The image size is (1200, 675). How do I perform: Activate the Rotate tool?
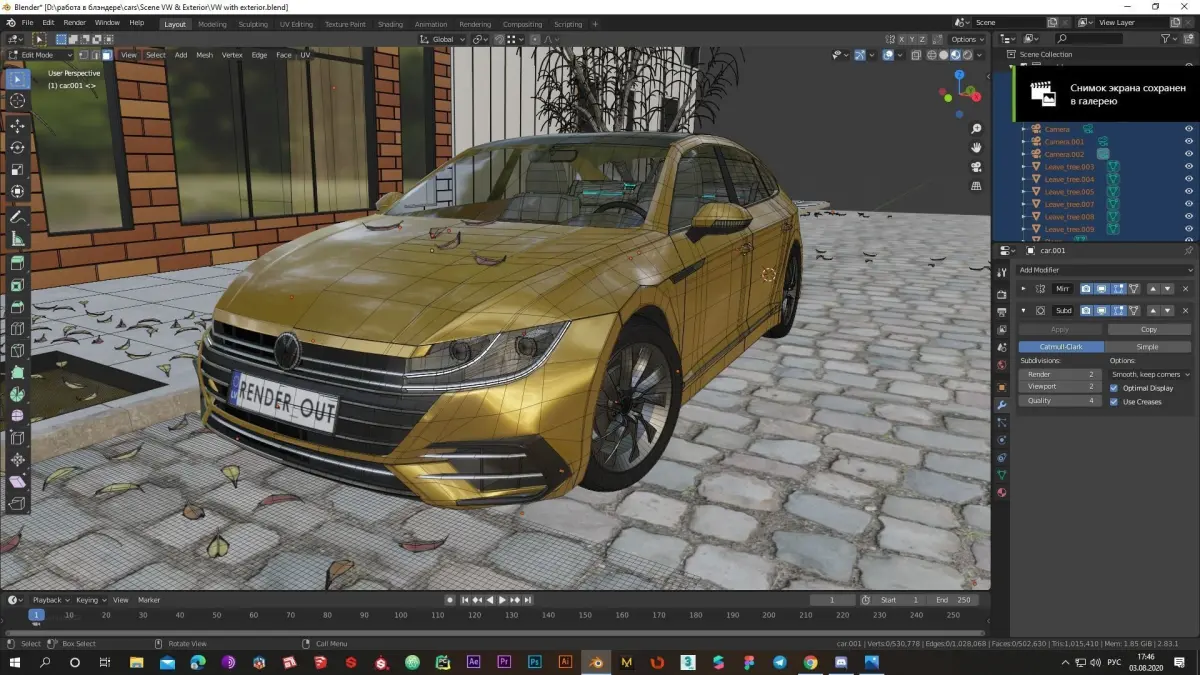pyautogui.click(x=17, y=147)
